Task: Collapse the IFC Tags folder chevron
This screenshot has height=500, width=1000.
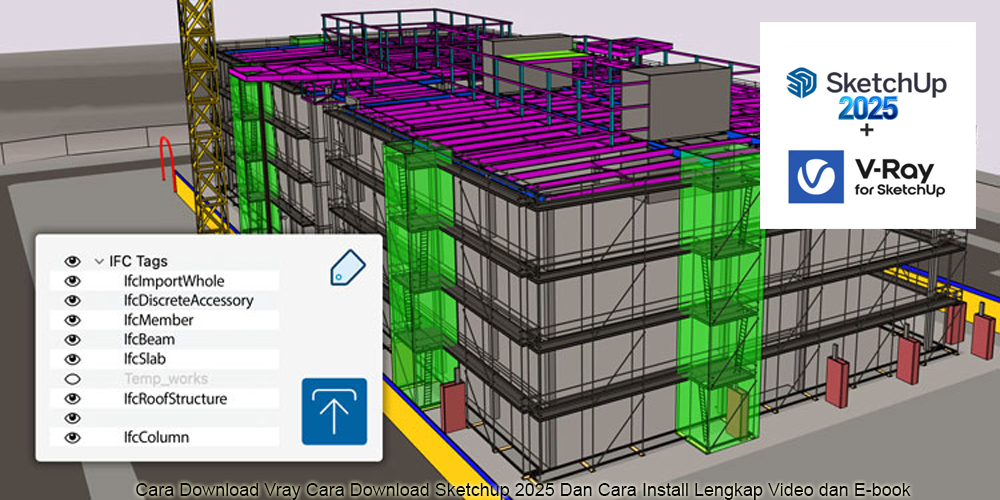Action: pos(99,261)
